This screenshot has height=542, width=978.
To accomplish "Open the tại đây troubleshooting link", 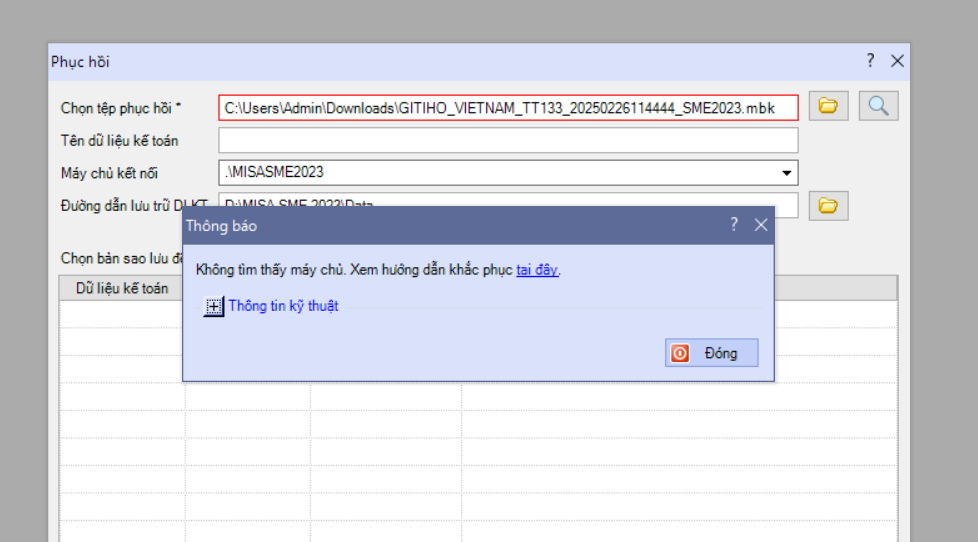I will (537, 269).
